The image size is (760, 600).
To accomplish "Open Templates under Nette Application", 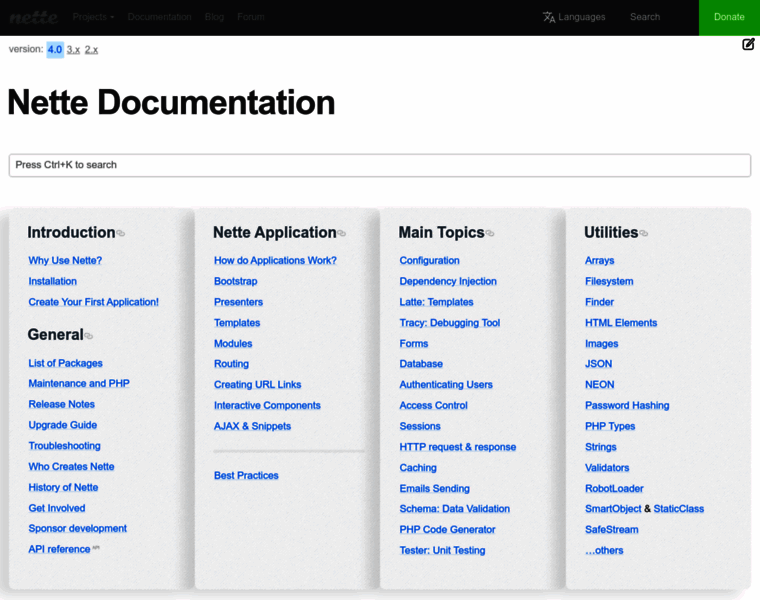I will (237, 323).
